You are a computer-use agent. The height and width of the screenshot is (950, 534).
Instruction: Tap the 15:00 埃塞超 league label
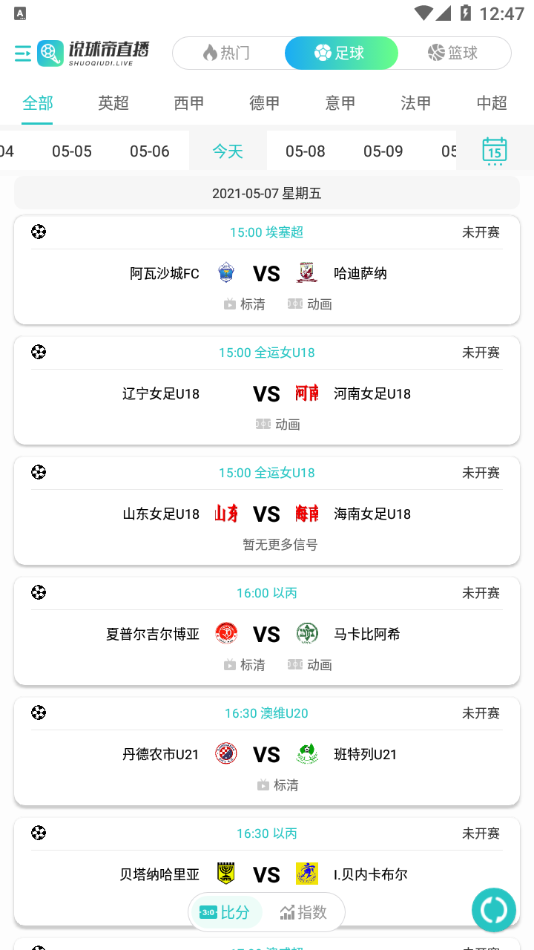pos(267,232)
